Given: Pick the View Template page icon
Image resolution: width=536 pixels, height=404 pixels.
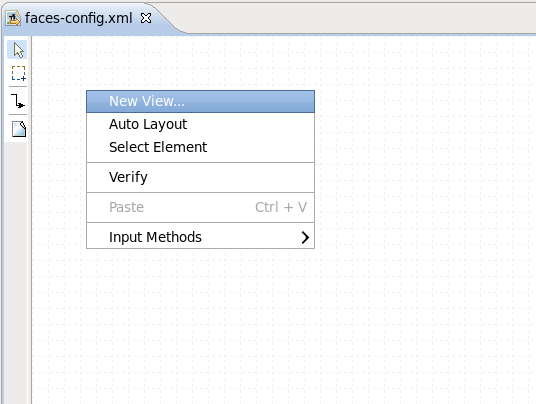Looking at the screenshot, I should tap(19, 129).
